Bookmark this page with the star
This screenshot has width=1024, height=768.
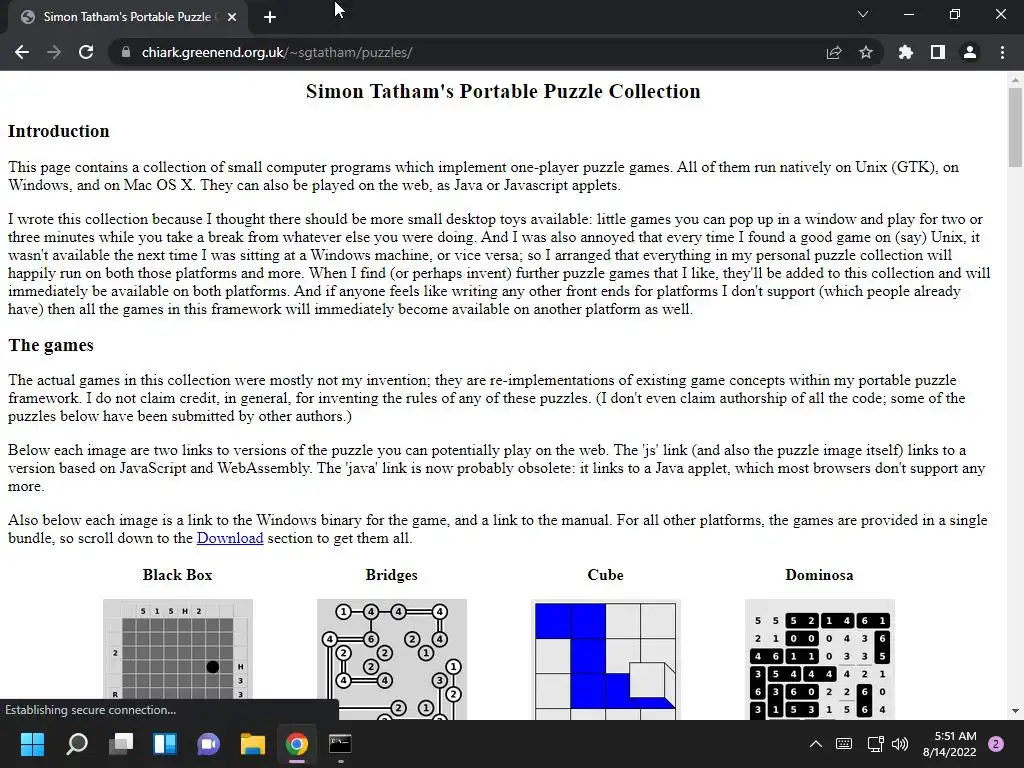[x=866, y=52]
